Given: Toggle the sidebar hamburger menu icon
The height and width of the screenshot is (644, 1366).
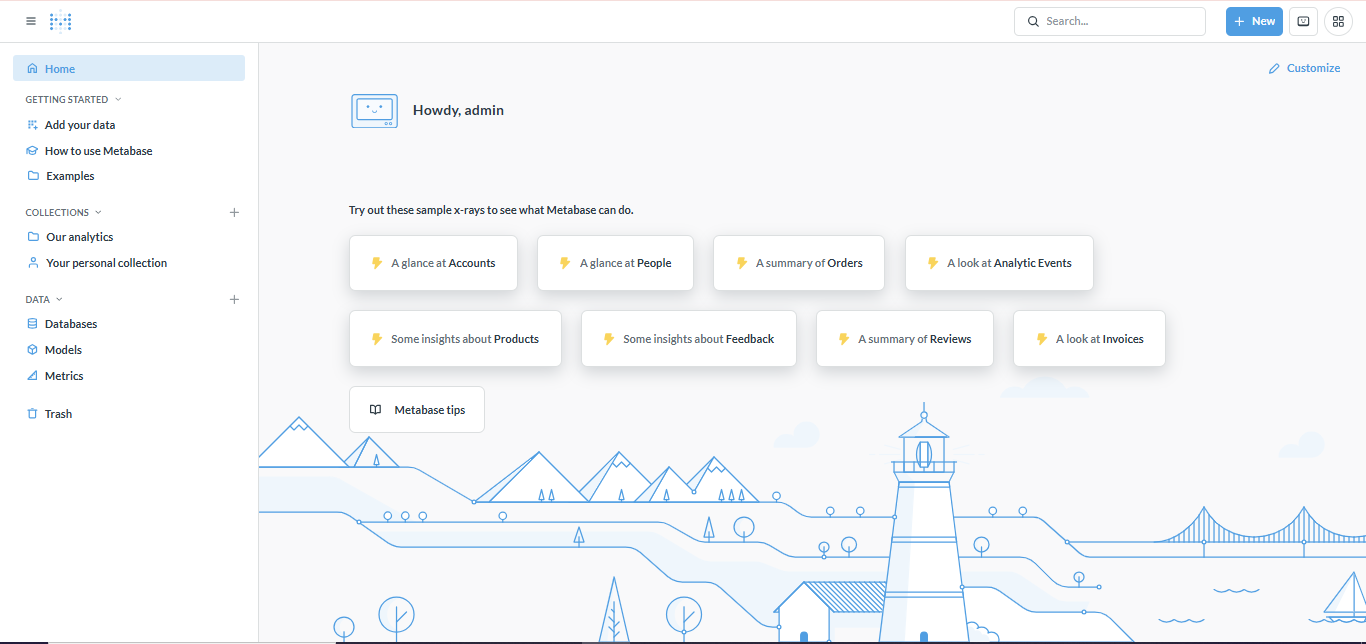Looking at the screenshot, I should coord(31,21).
